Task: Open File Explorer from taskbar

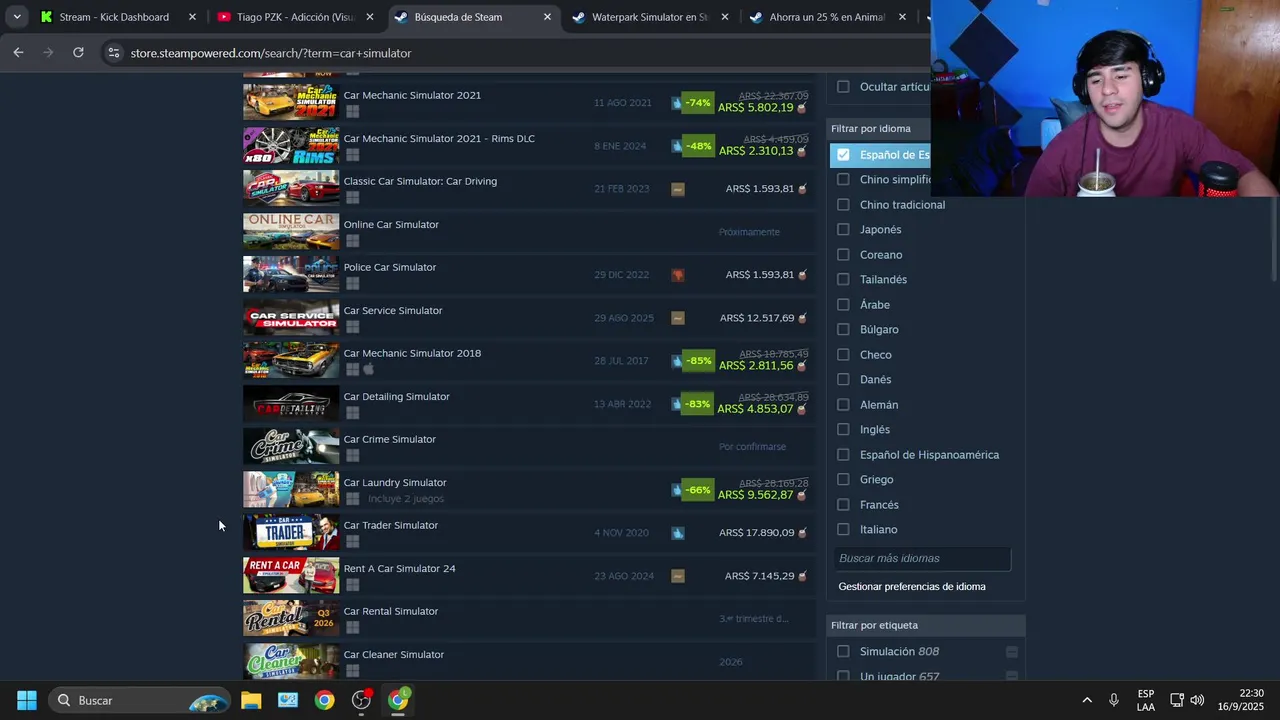Action: pyautogui.click(x=251, y=700)
